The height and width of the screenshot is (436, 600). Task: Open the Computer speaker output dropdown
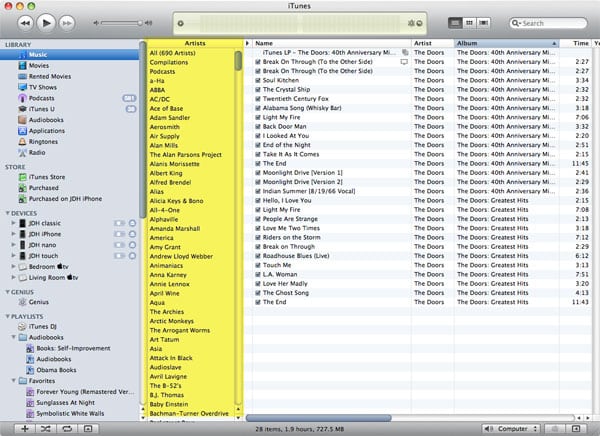[511, 428]
